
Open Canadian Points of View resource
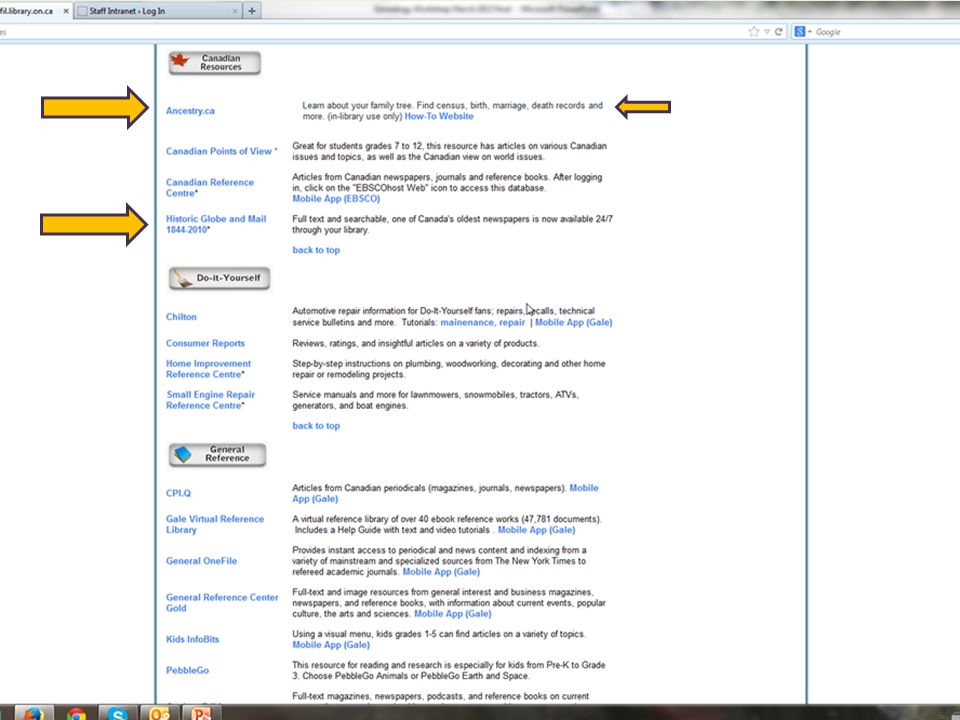[x=221, y=151]
